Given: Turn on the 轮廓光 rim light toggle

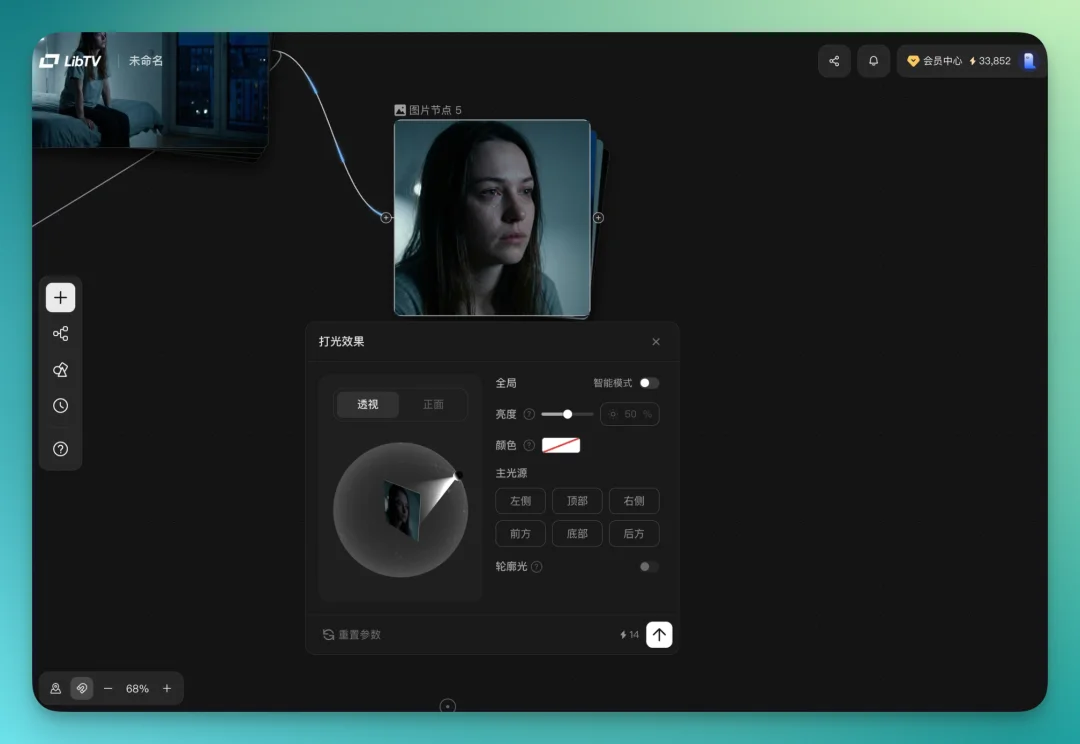Looking at the screenshot, I should point(646,566).
